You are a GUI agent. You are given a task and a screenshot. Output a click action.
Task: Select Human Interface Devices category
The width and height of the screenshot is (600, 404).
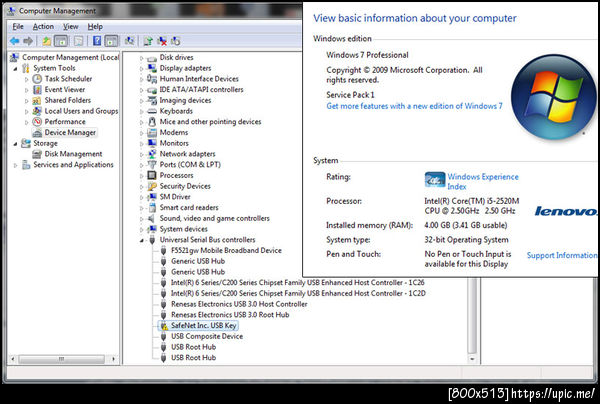199,79
